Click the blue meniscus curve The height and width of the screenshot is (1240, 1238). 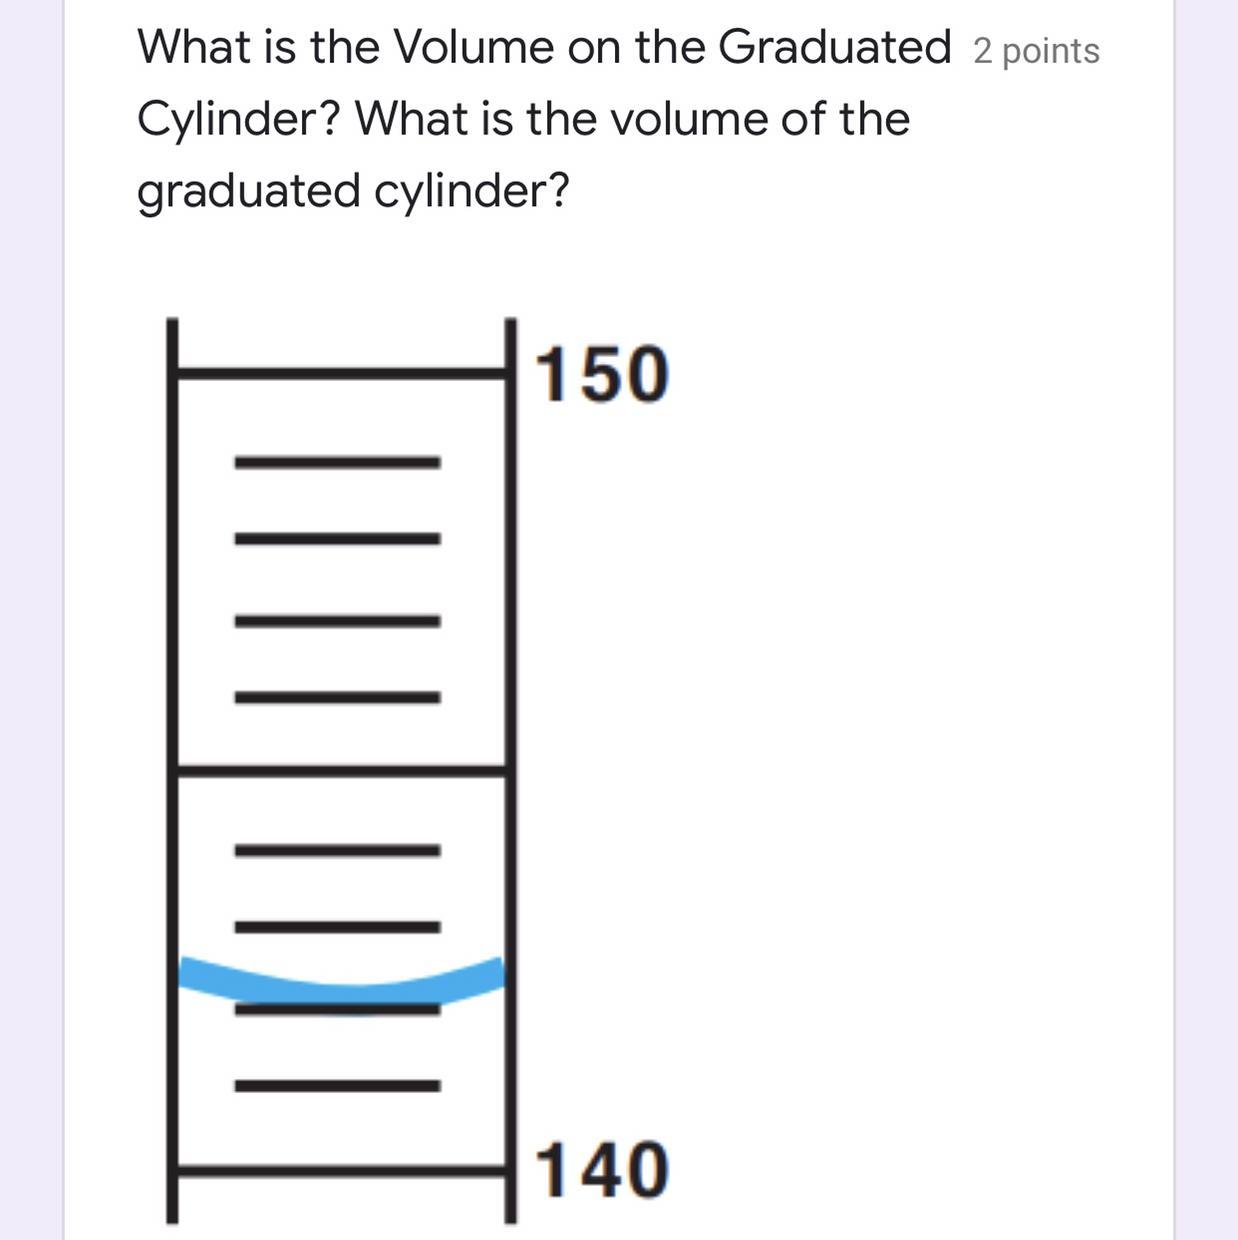point(340,987)
